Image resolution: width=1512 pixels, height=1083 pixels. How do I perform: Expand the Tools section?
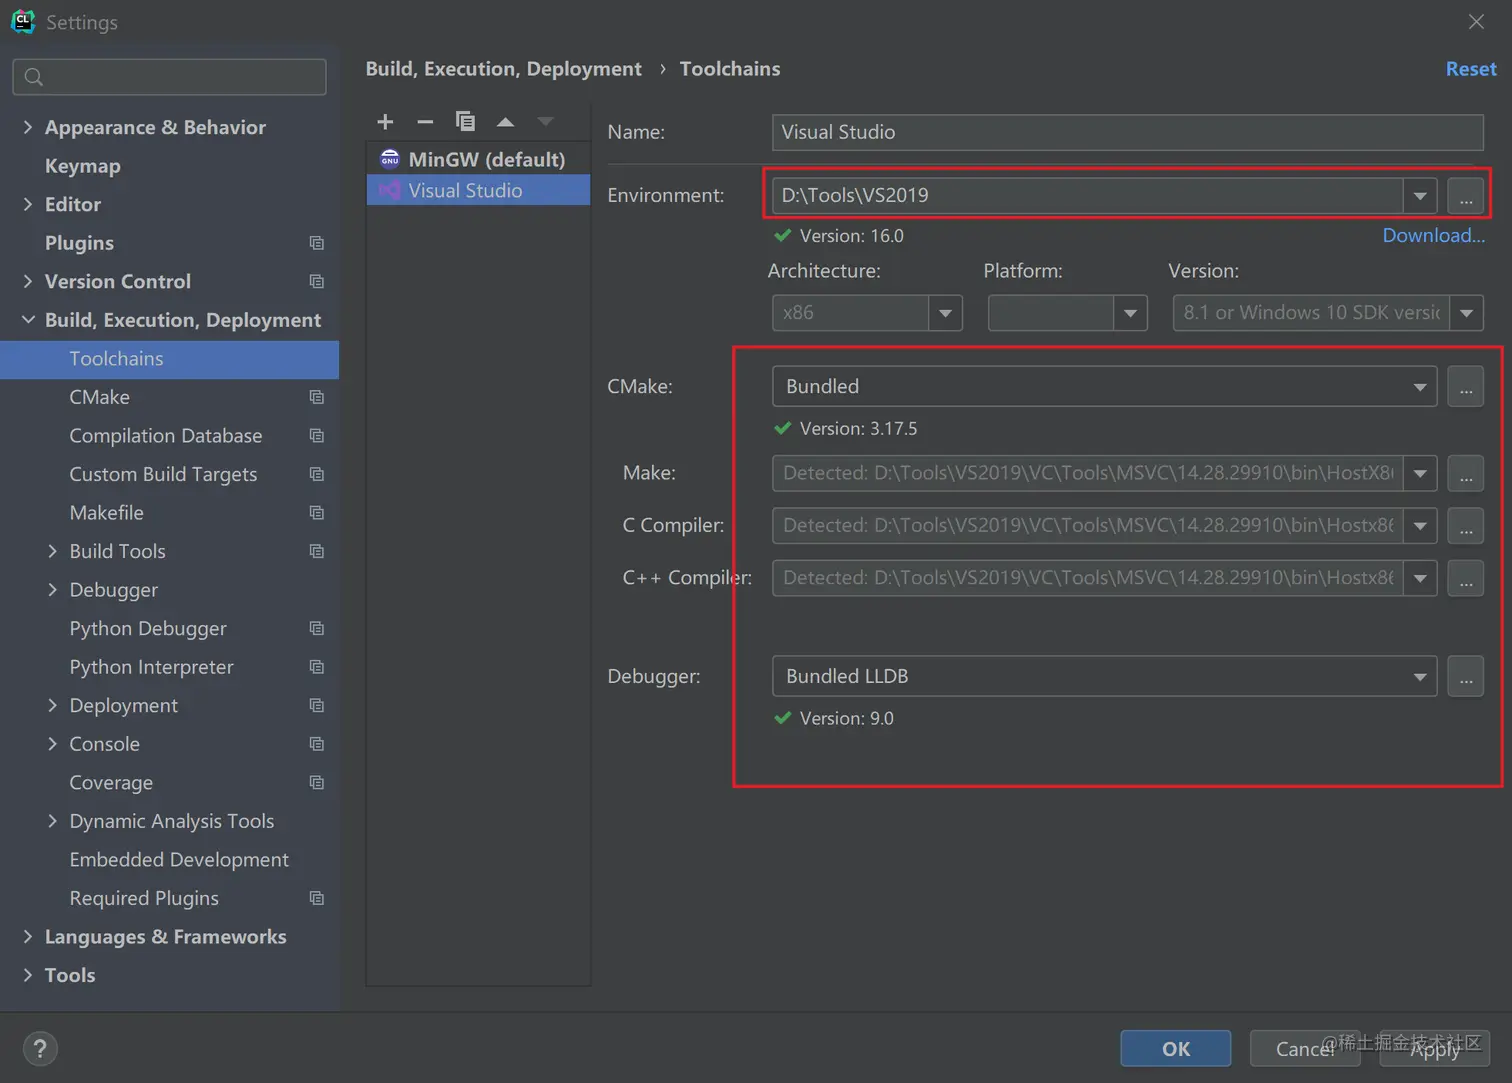point(28,975)
